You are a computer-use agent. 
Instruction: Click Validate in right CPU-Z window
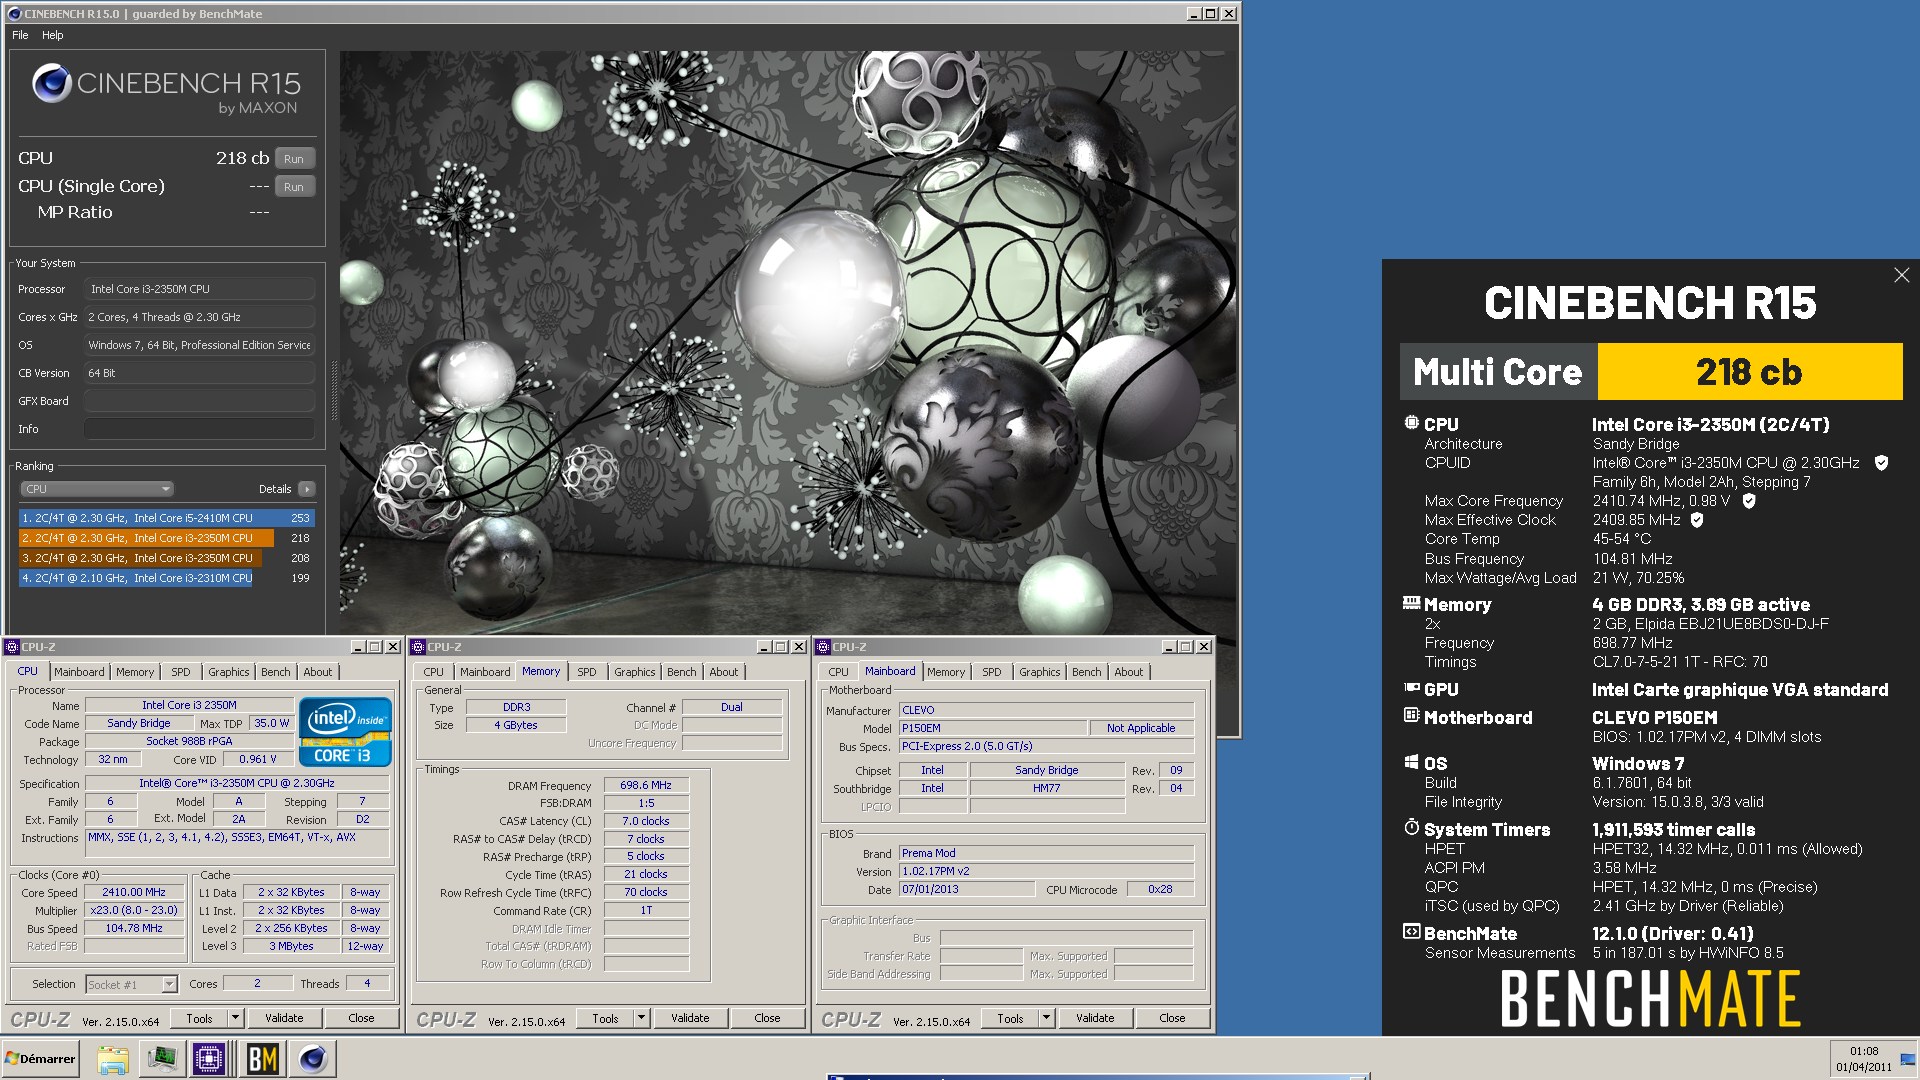[1095, 1018]
